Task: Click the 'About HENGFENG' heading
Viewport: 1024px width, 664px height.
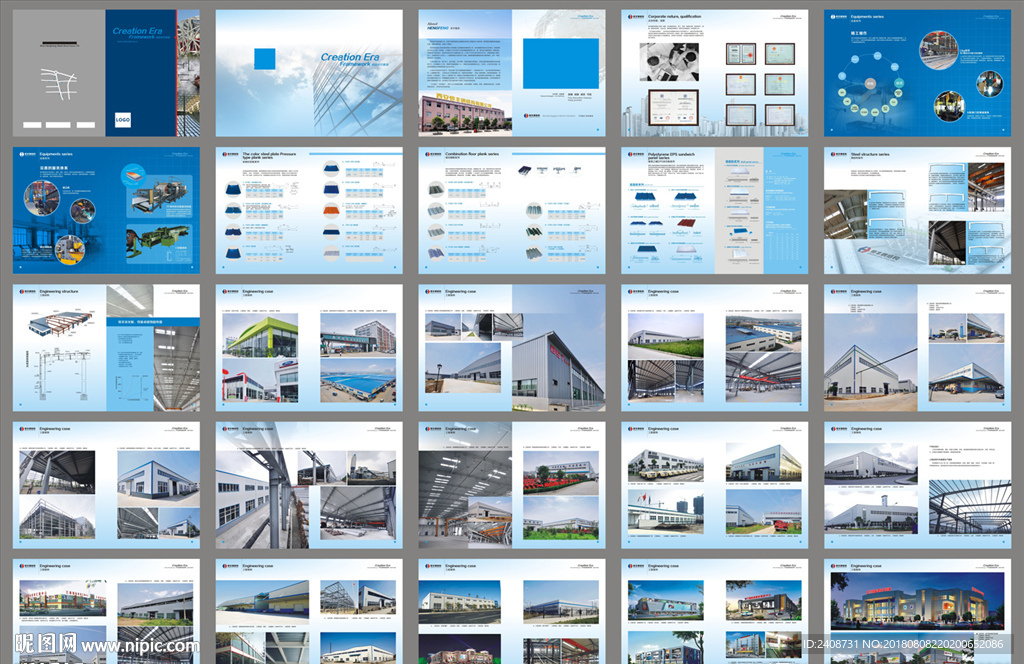Action: 439,25
